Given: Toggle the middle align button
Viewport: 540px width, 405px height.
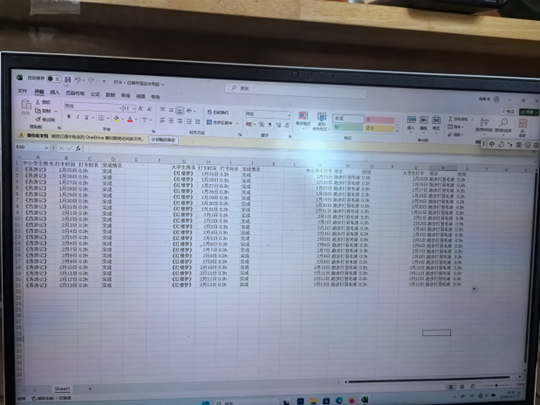Looking at the screenshot, I should pos(171,110).
